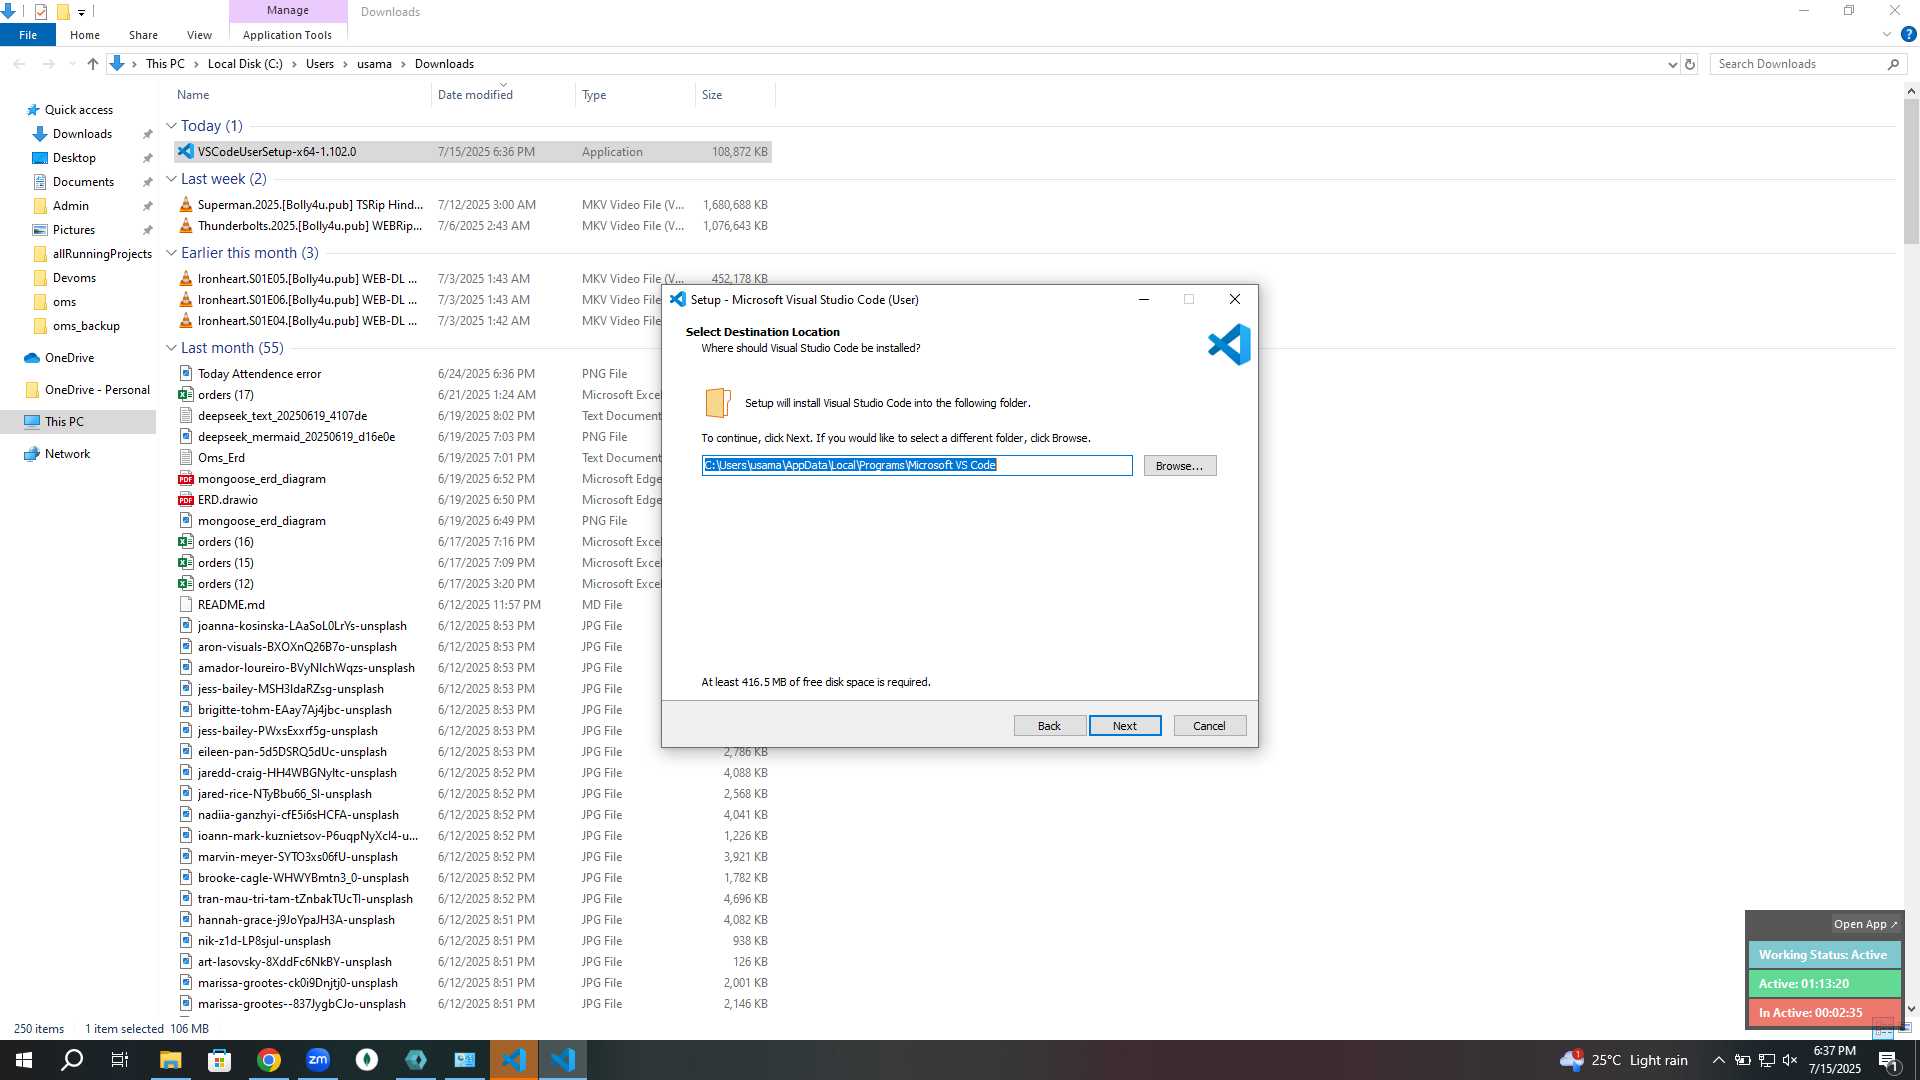Collapse the Last week (2) group

(x=171, y=179)
